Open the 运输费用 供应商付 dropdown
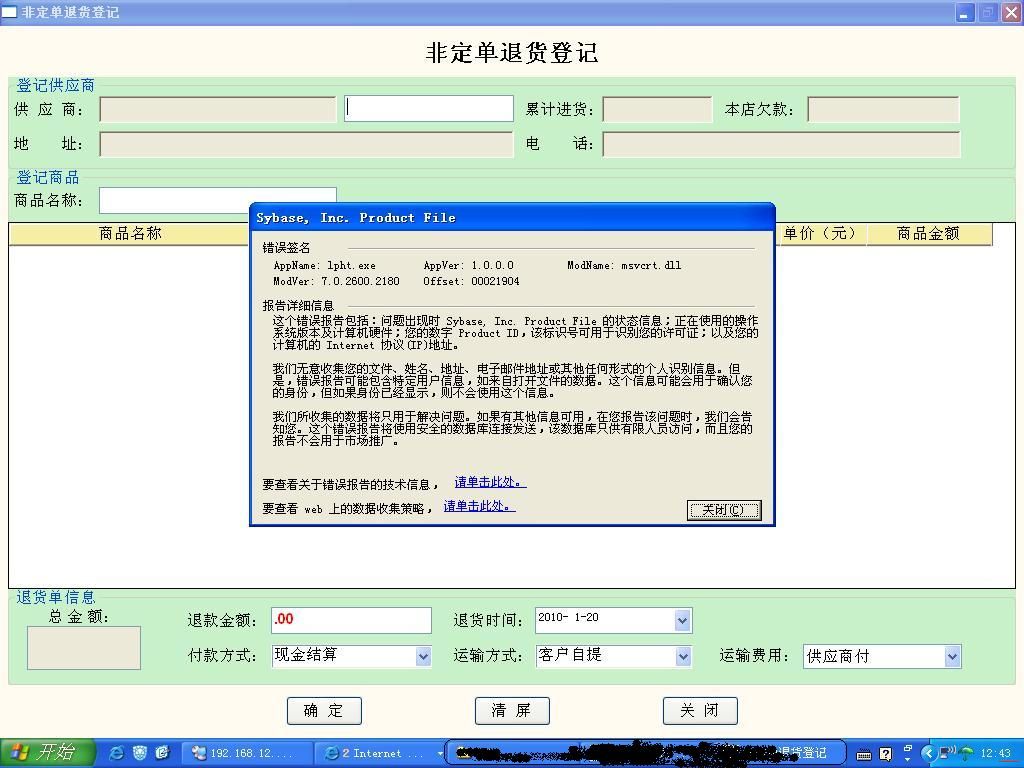The image size is (1024, 768). coord(952,656)
